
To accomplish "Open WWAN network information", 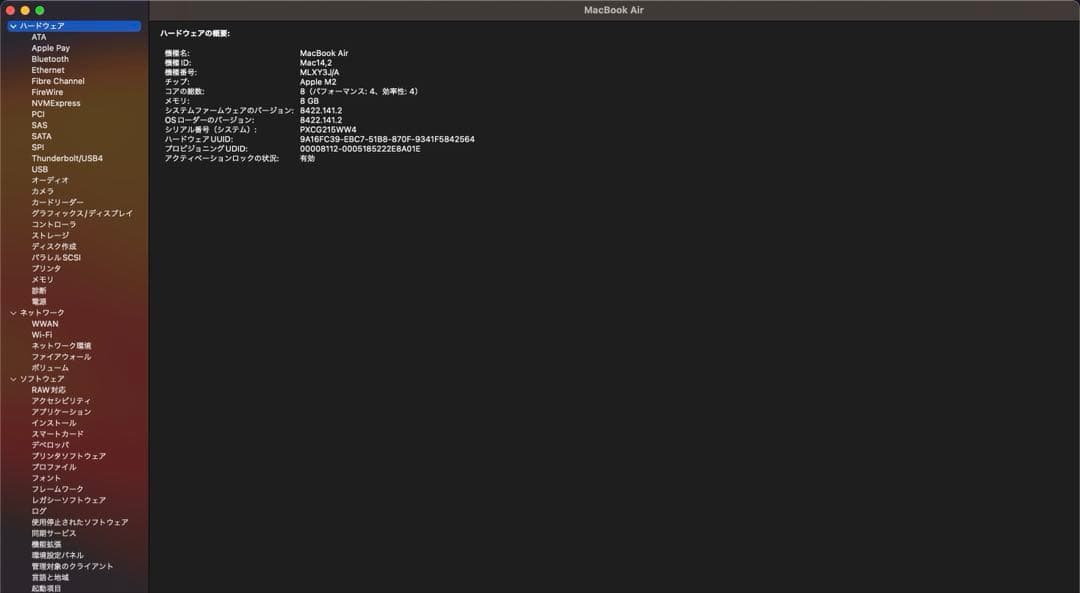I will tap(45, 324).
